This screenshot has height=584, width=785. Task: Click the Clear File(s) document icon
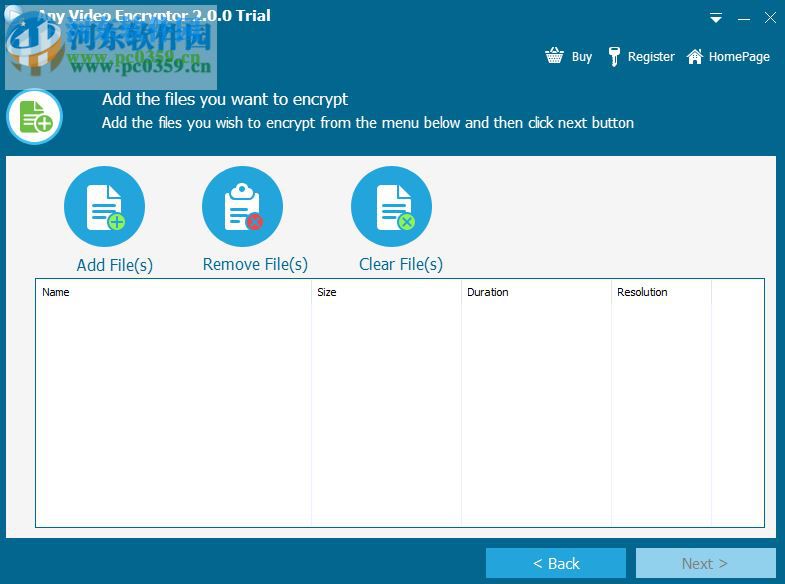click(391, 207)
